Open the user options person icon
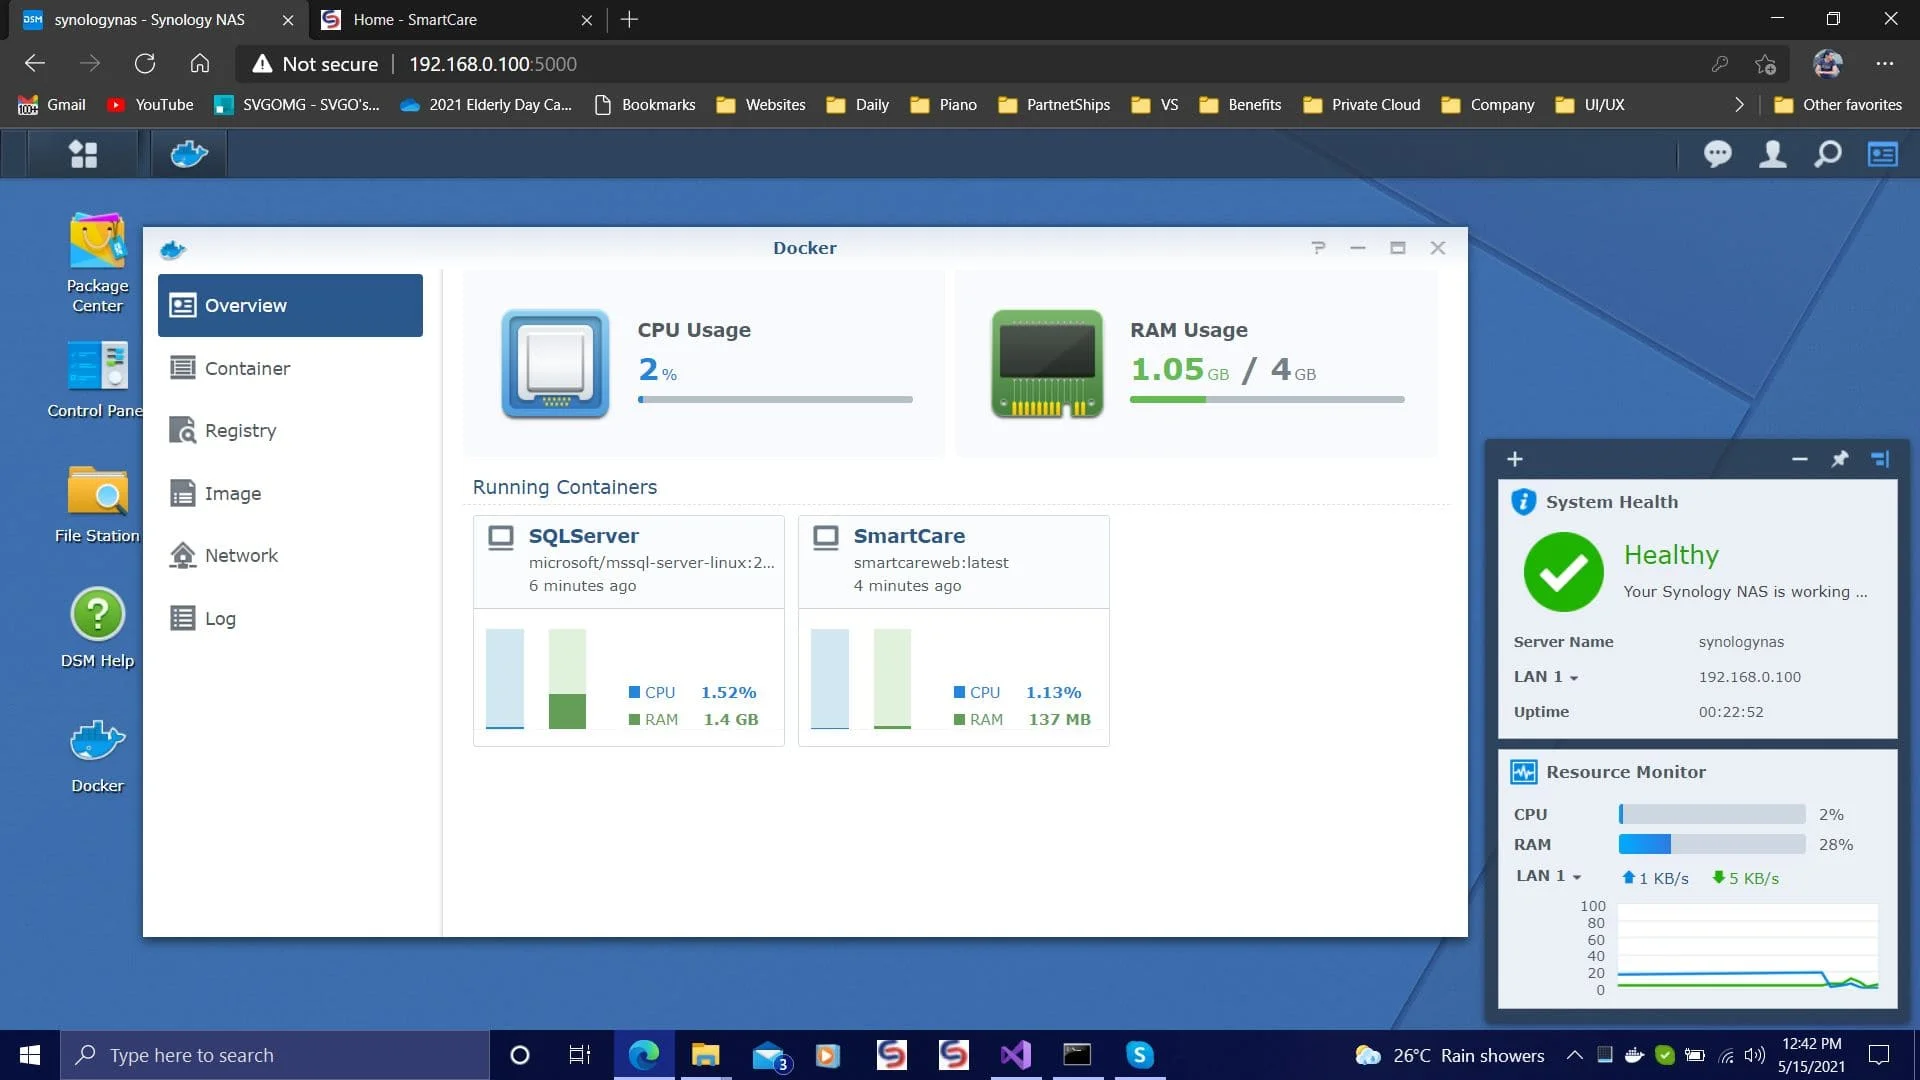Viewport: 1920px width, 1080px height. (1772, 154)
